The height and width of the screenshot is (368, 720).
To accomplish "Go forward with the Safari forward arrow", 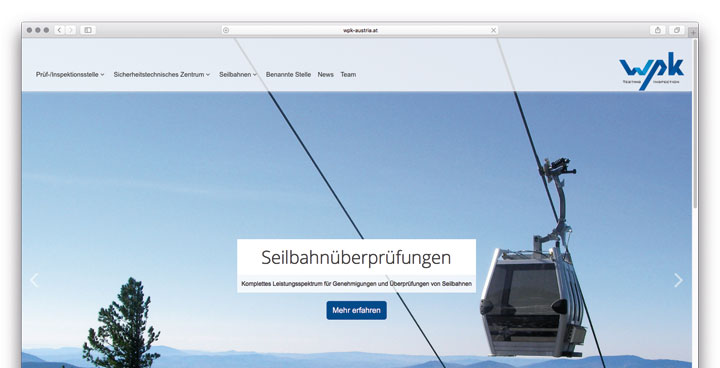I will click(x=70, y=30).
